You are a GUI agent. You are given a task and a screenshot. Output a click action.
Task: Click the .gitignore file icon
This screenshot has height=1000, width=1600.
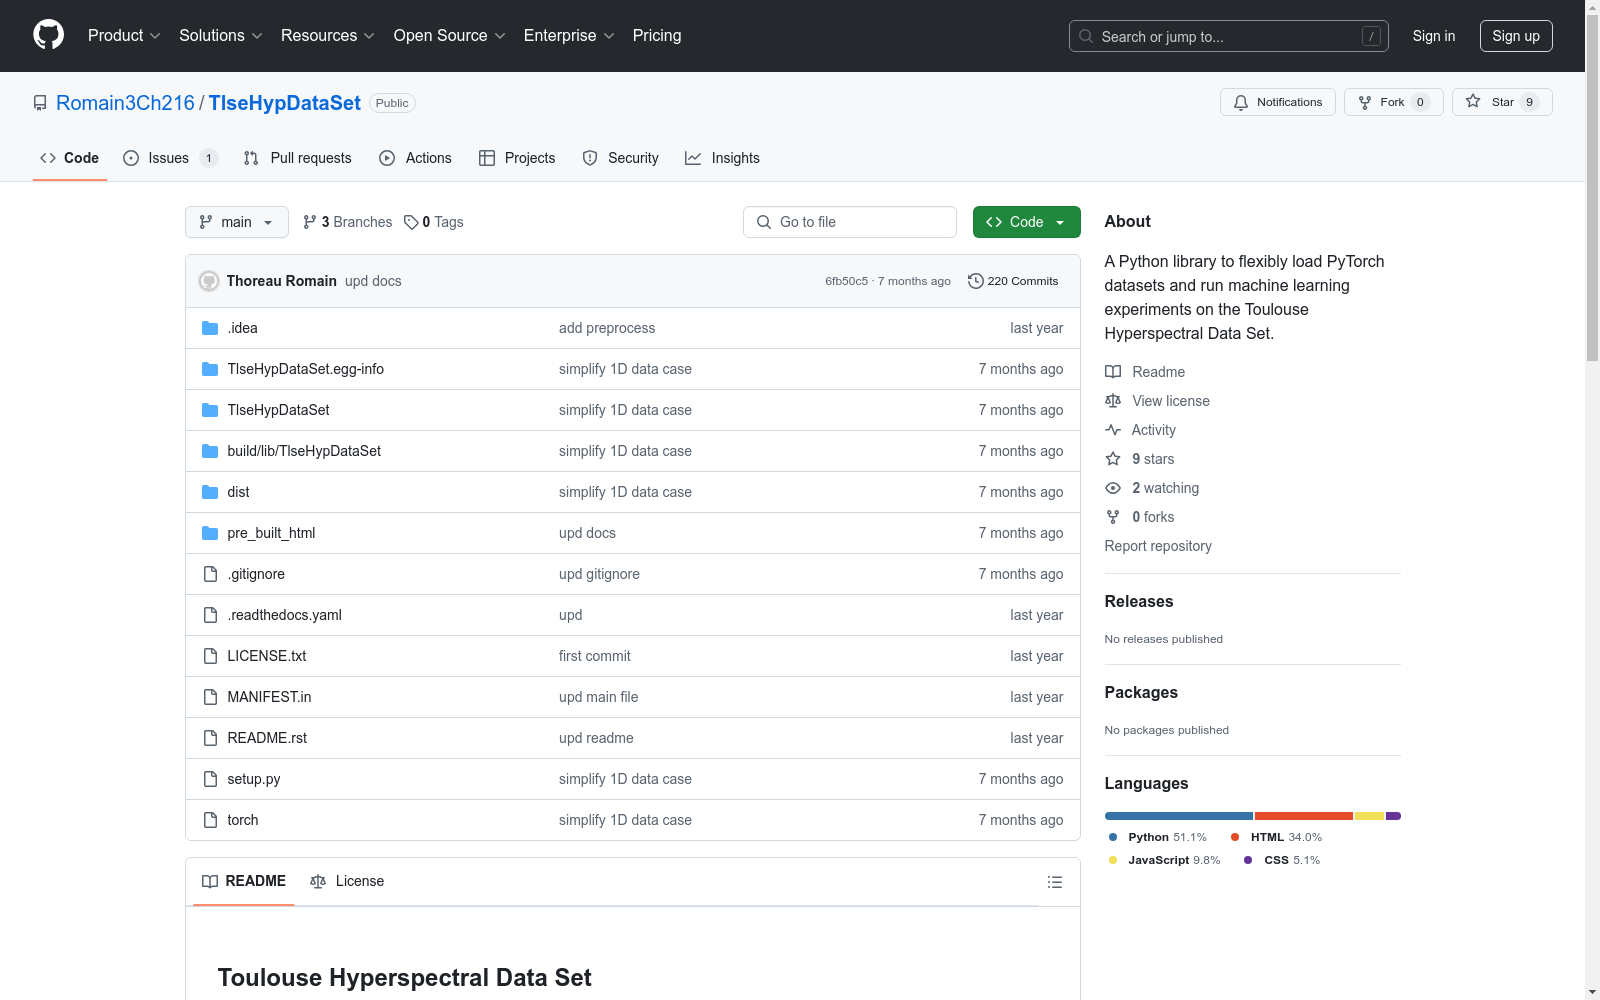click(x=210, y=574)
